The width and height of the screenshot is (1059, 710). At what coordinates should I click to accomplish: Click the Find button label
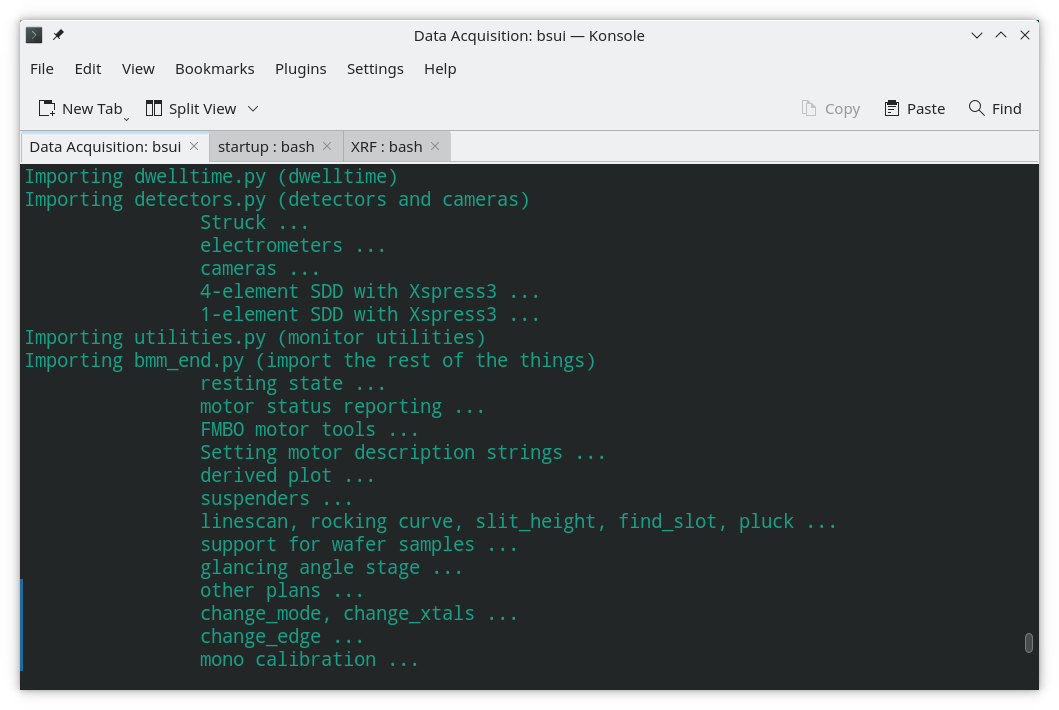[1006, 109]
